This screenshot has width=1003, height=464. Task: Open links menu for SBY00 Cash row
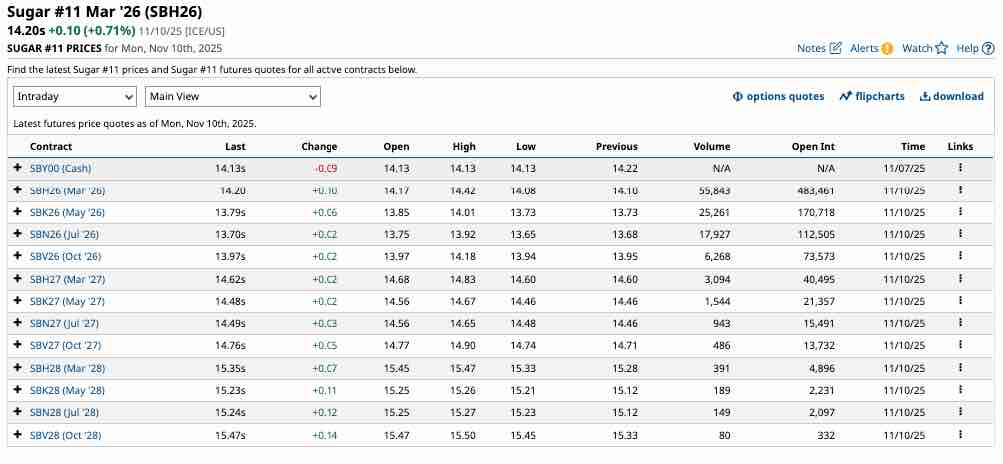click(960, 168)
